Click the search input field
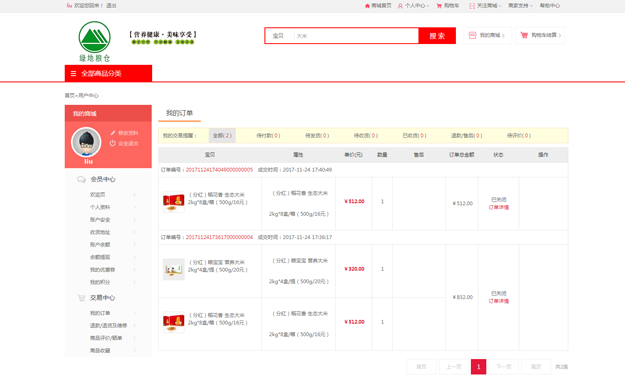Screen dimensions: 625x390 pyautogui.click(x=356, y=36)
